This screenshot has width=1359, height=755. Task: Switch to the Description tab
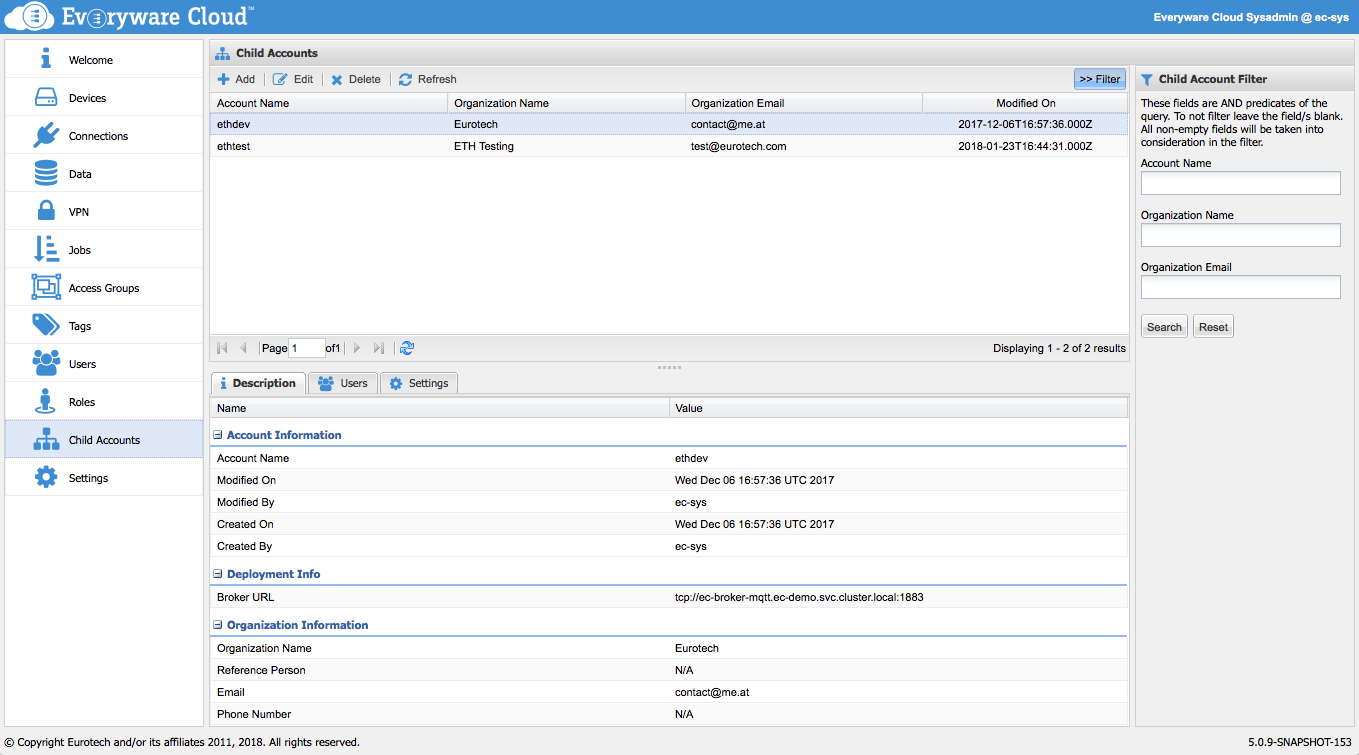258,383
